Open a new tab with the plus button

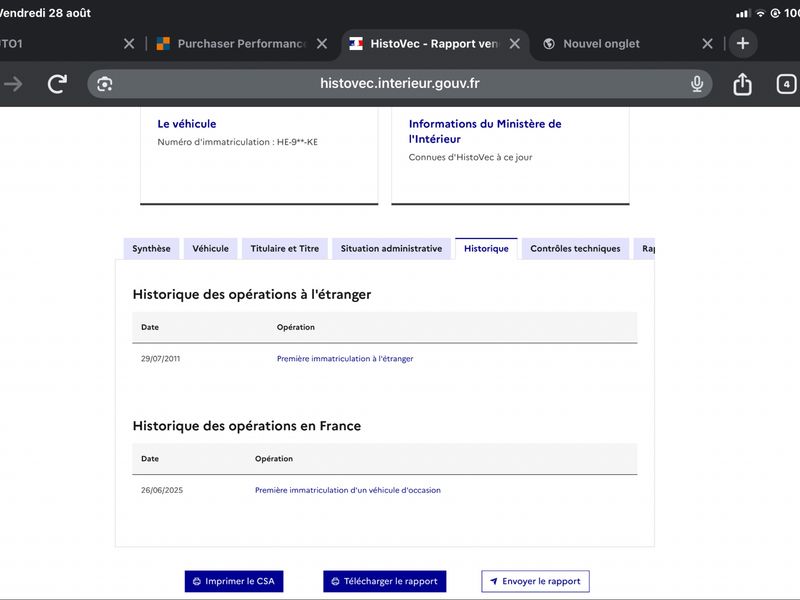(743, 43)
